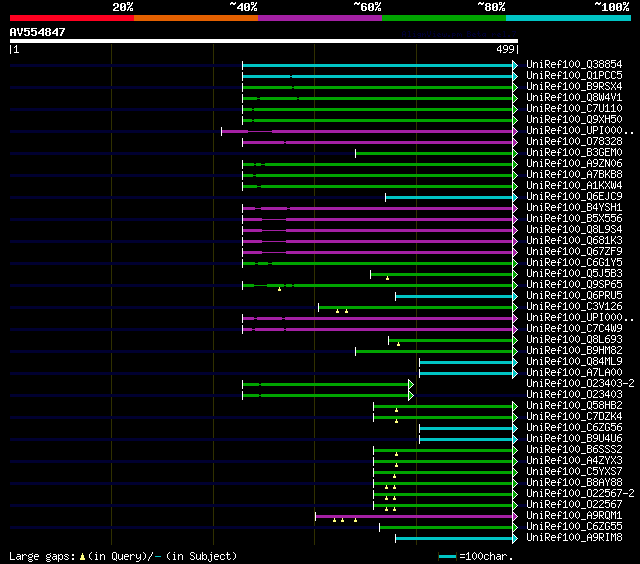Screen dimensions: 640x564
Task: Click the query end position 499
Action: coord(505,49)
